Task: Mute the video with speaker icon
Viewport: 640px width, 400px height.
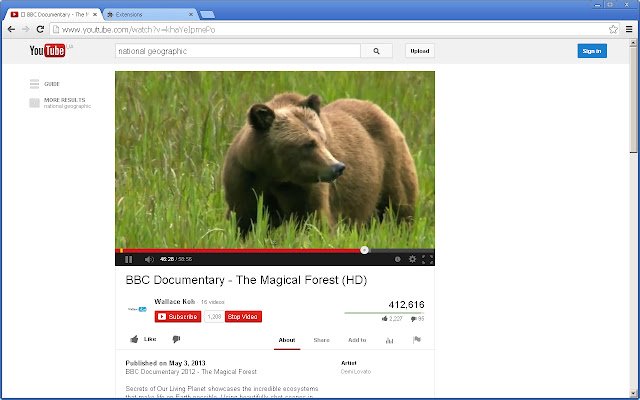Action: pyautogui.click(x=149, y=259)
